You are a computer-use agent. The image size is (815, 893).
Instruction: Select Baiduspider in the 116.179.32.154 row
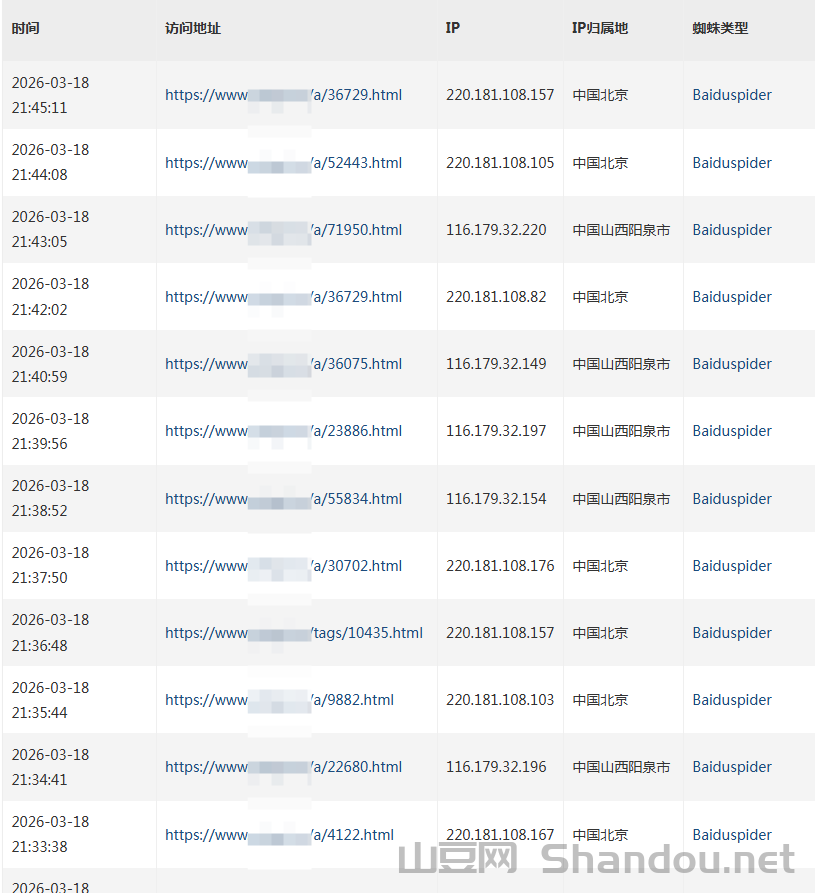point(732,499)
